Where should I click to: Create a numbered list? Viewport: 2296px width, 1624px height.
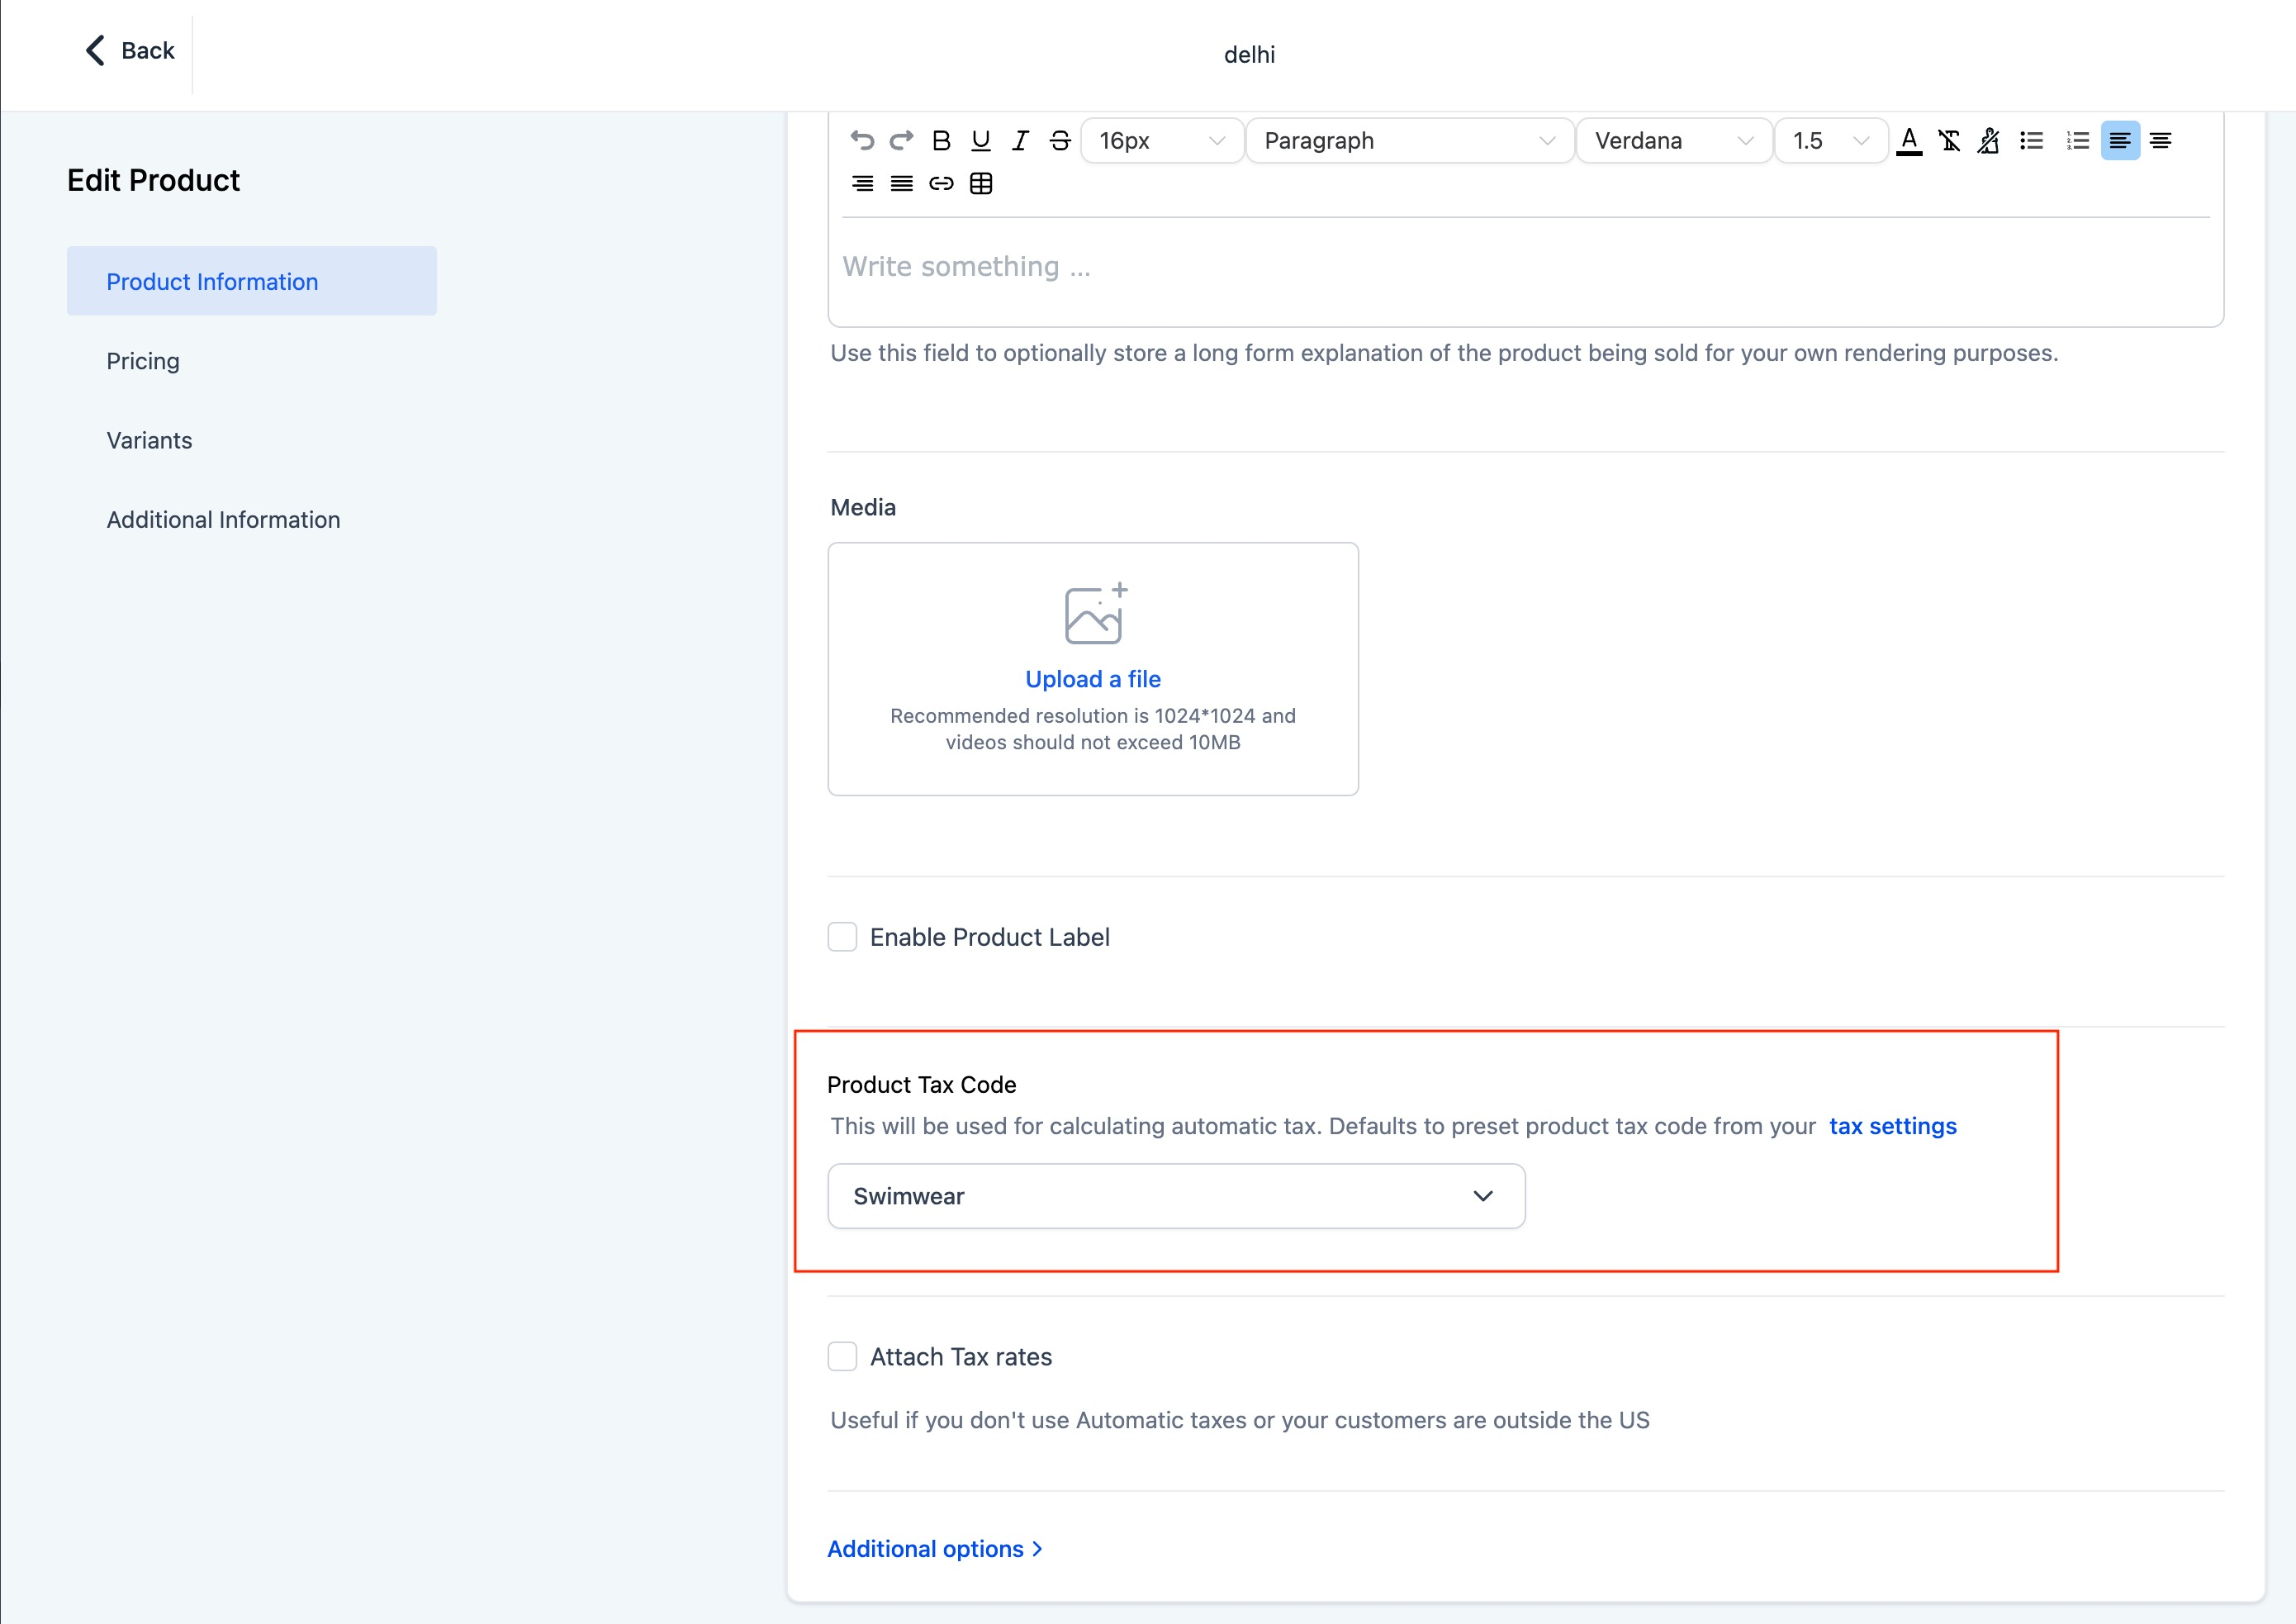2078,141
